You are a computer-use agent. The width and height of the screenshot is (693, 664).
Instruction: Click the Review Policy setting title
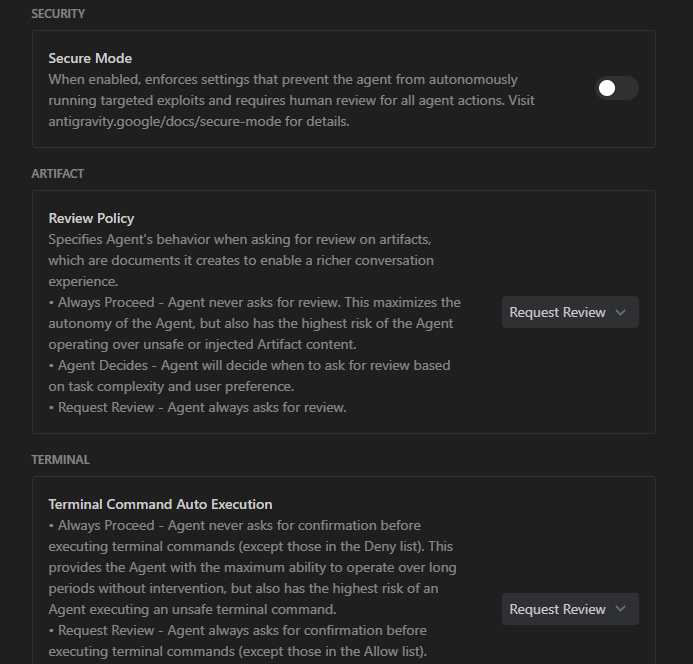(91, 219)
